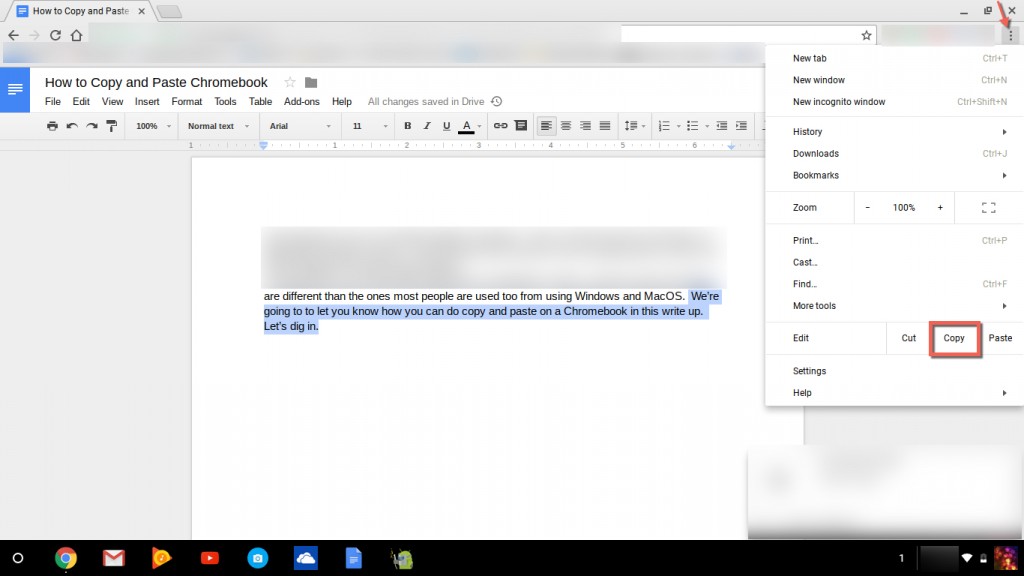Image resolution: width=1024 pixels, height=576 pixels.
Task: Insert a link with the link icon
Action: tap(501, 125)
